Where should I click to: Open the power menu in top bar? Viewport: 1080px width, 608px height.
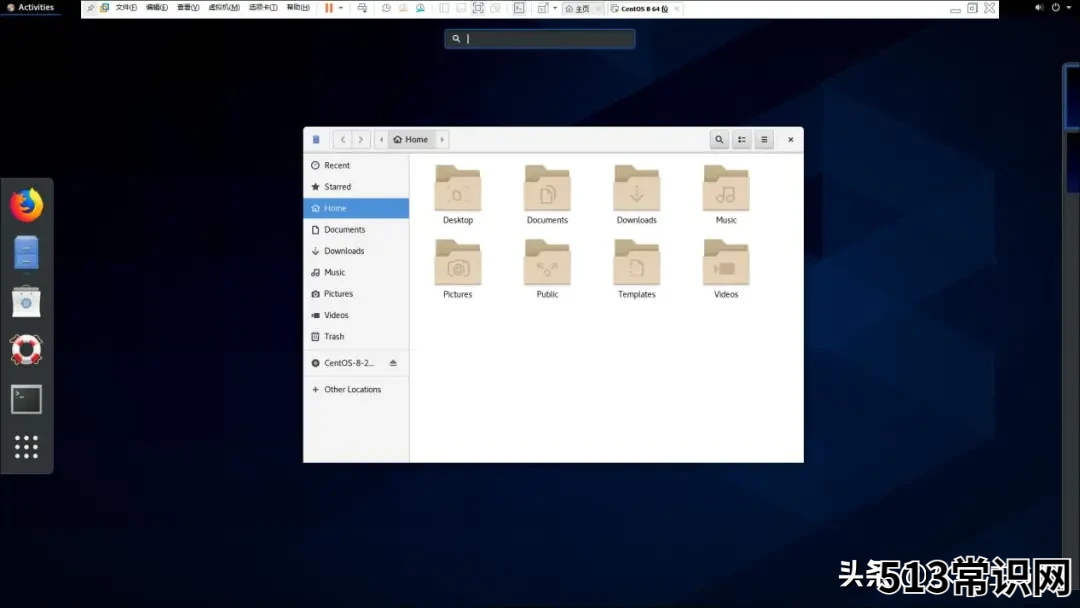tap(1055, 8)
